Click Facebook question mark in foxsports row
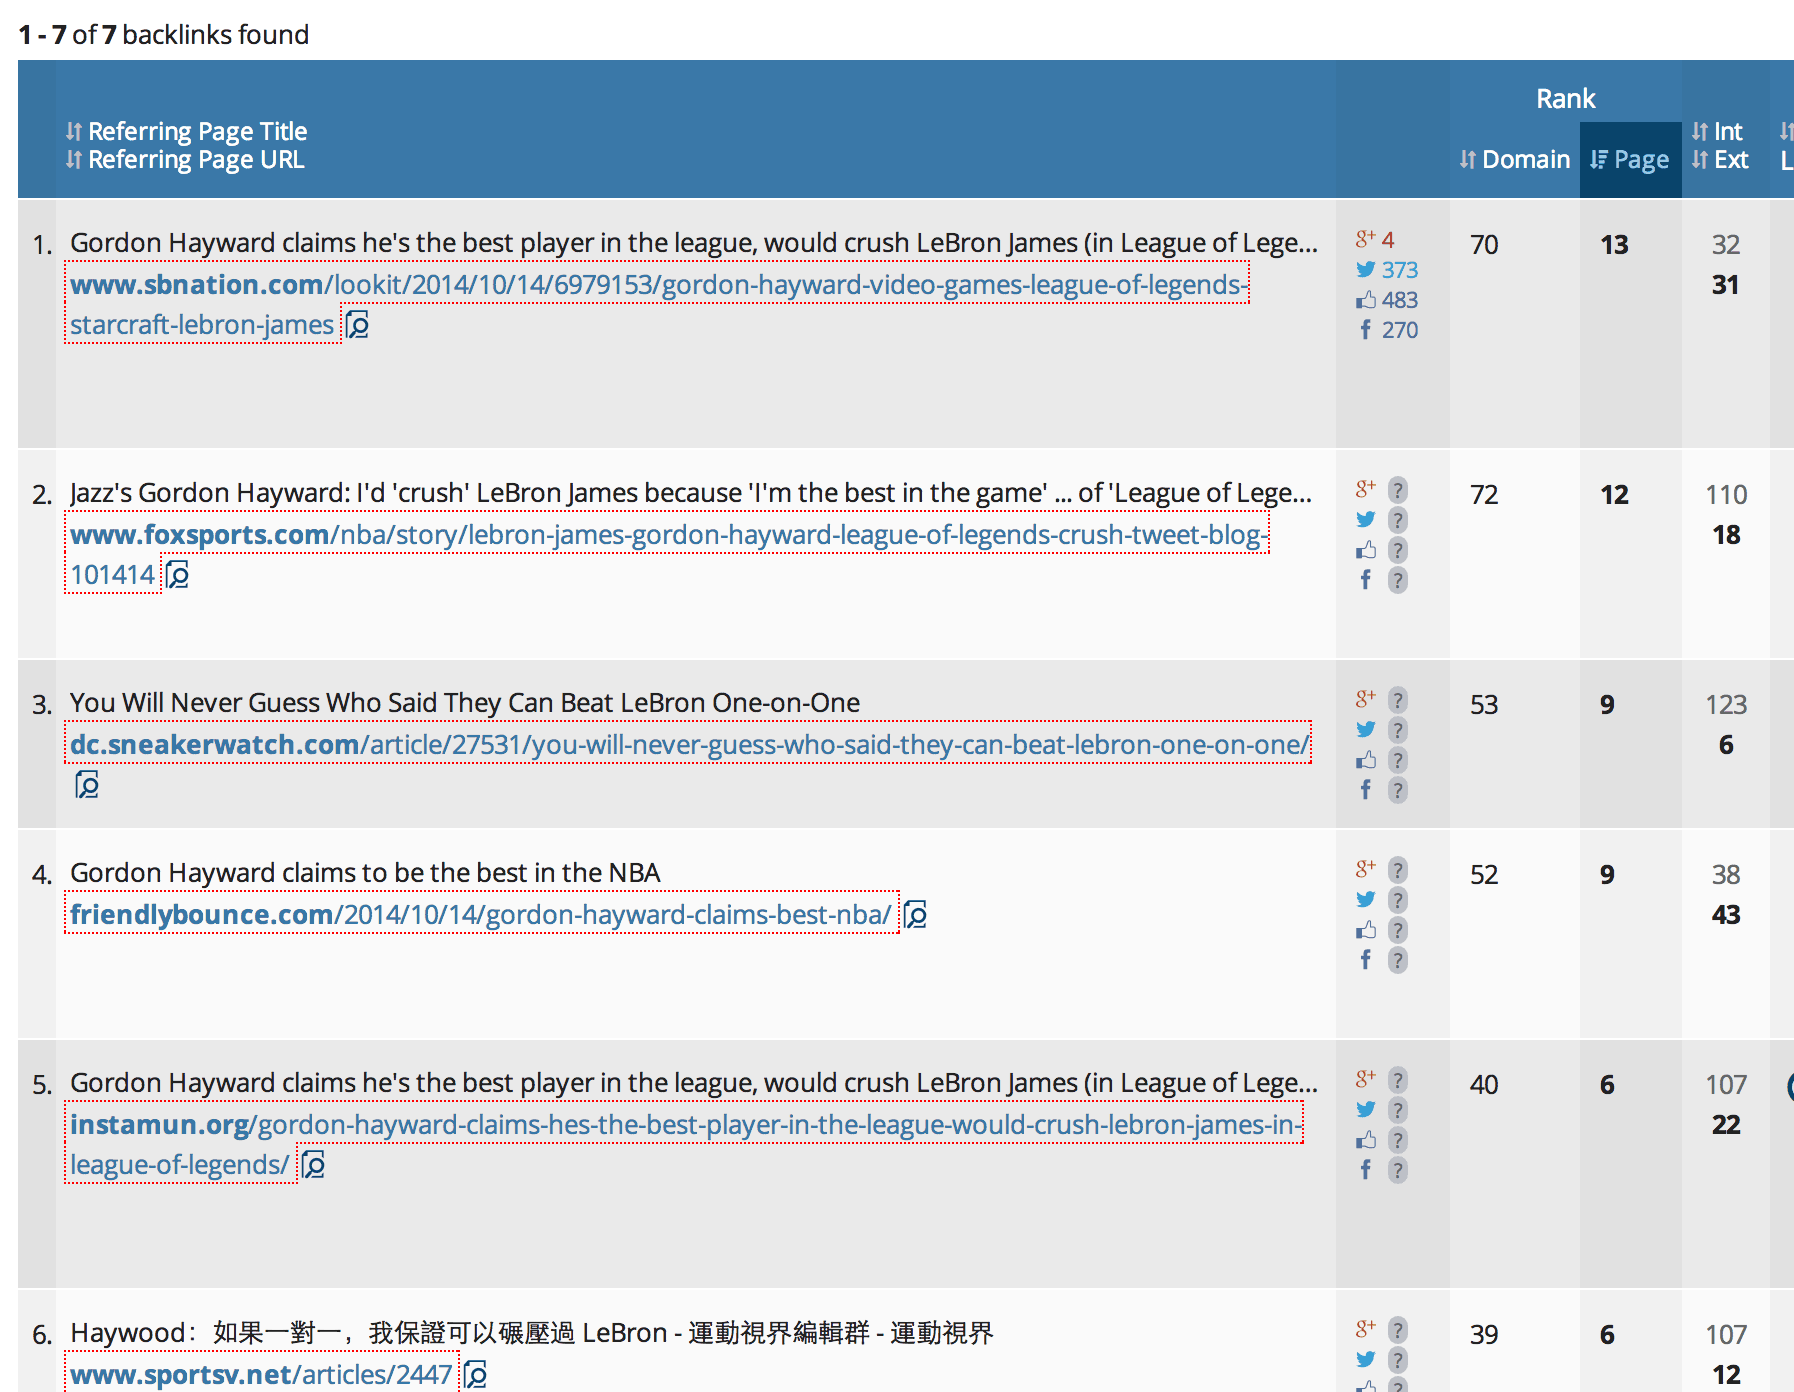The image size is (1794, 1392). click(1398, 580)
